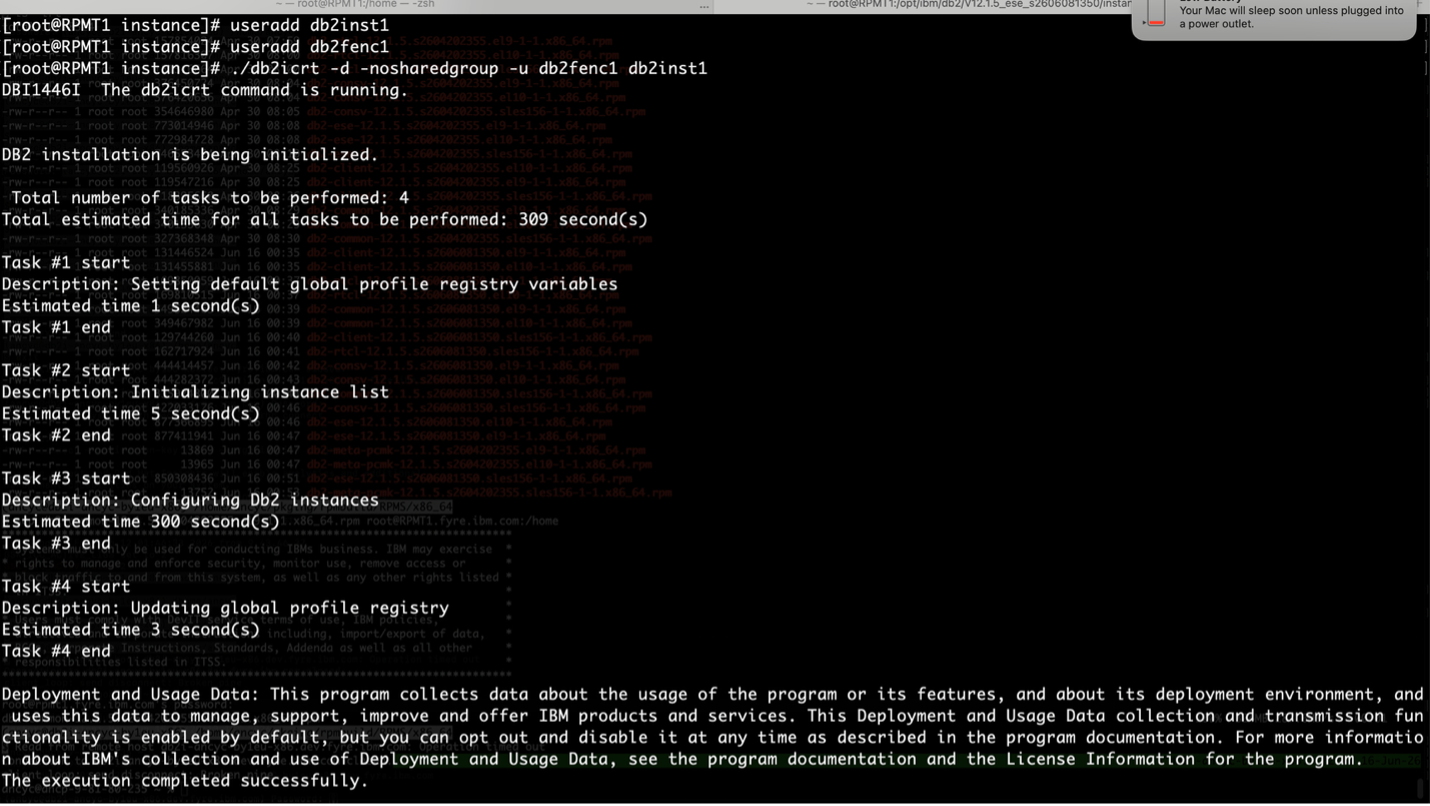This screenshot has width=1430, height=806.
Task: Click the 'useradd db2inst1' command line
Action: [x=195, y=25]
